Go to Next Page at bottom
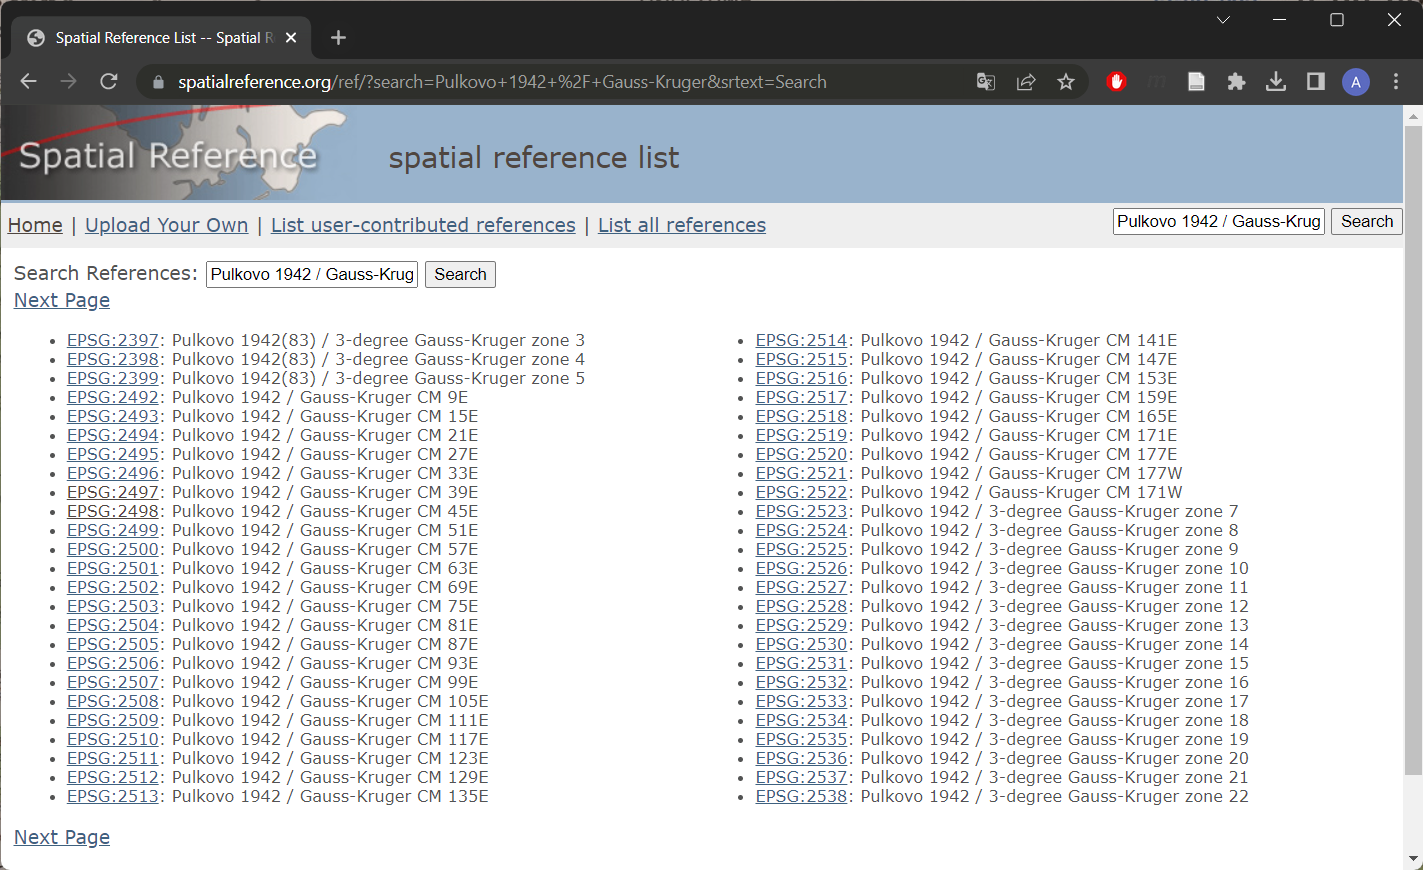Screen dimensions: 1423x870 pos(62,837)
